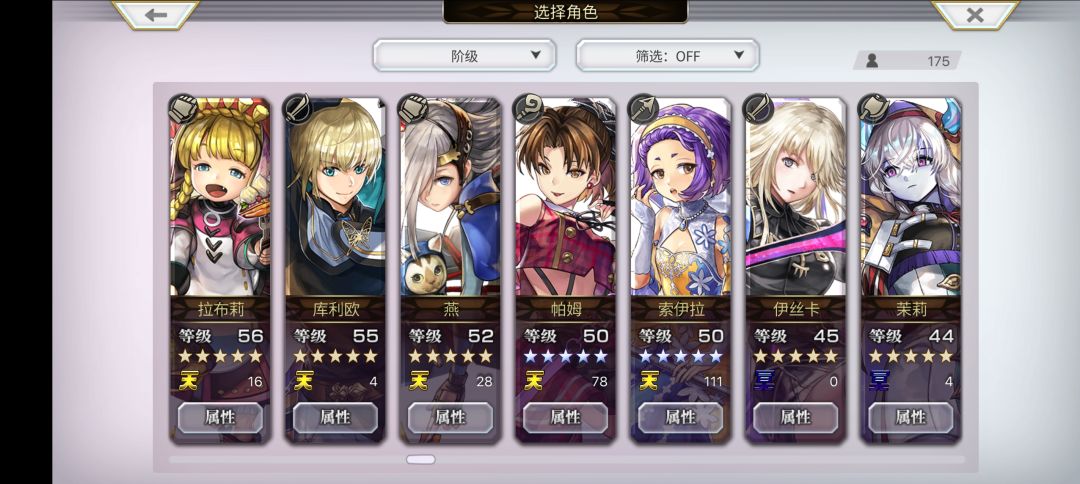Click the weapon class icon on 伊丝卡
This screenshot has width=1080, height=484.
click(758, 109)
